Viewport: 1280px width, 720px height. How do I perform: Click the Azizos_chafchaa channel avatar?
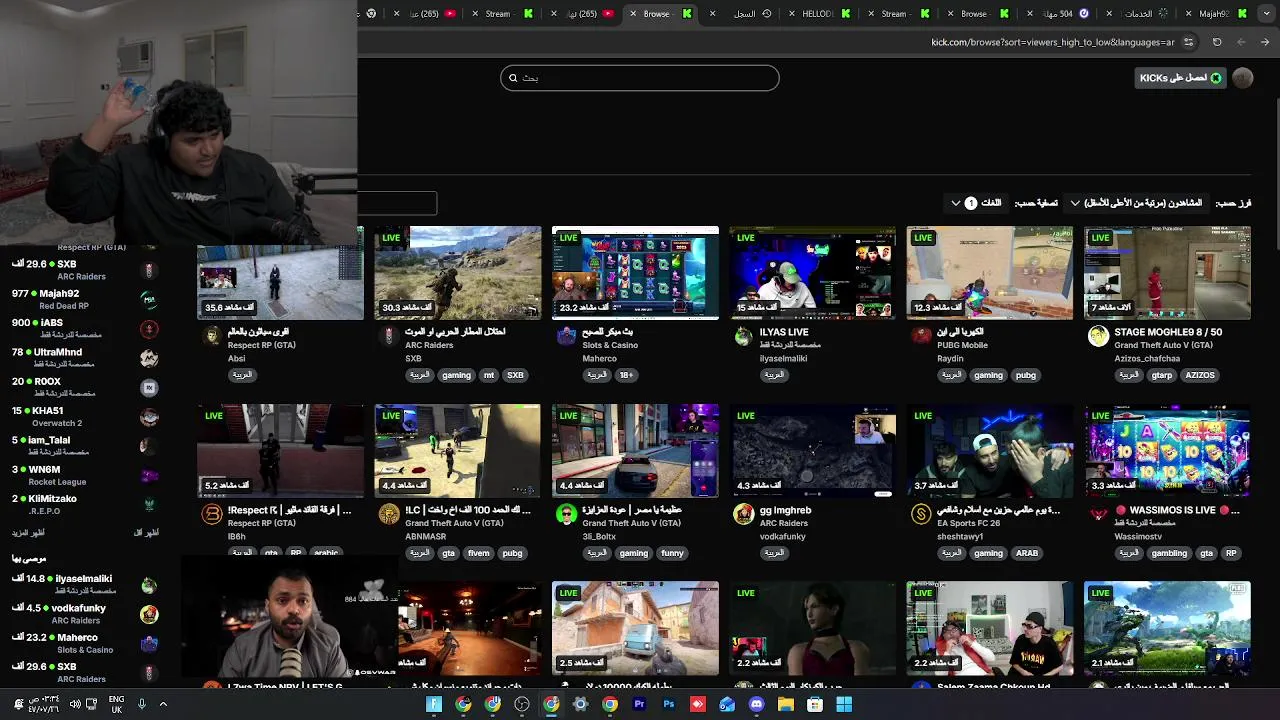tap(1098, 336)
